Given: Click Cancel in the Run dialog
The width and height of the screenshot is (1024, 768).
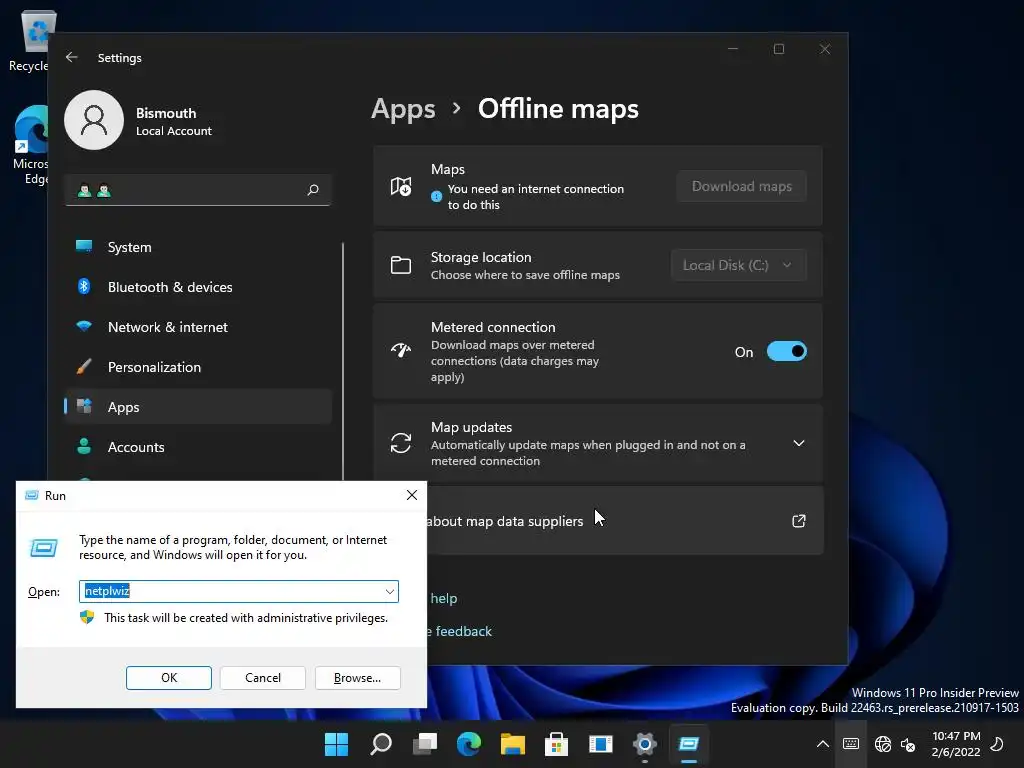Looking at the screenshot, I should pos(263,678).
